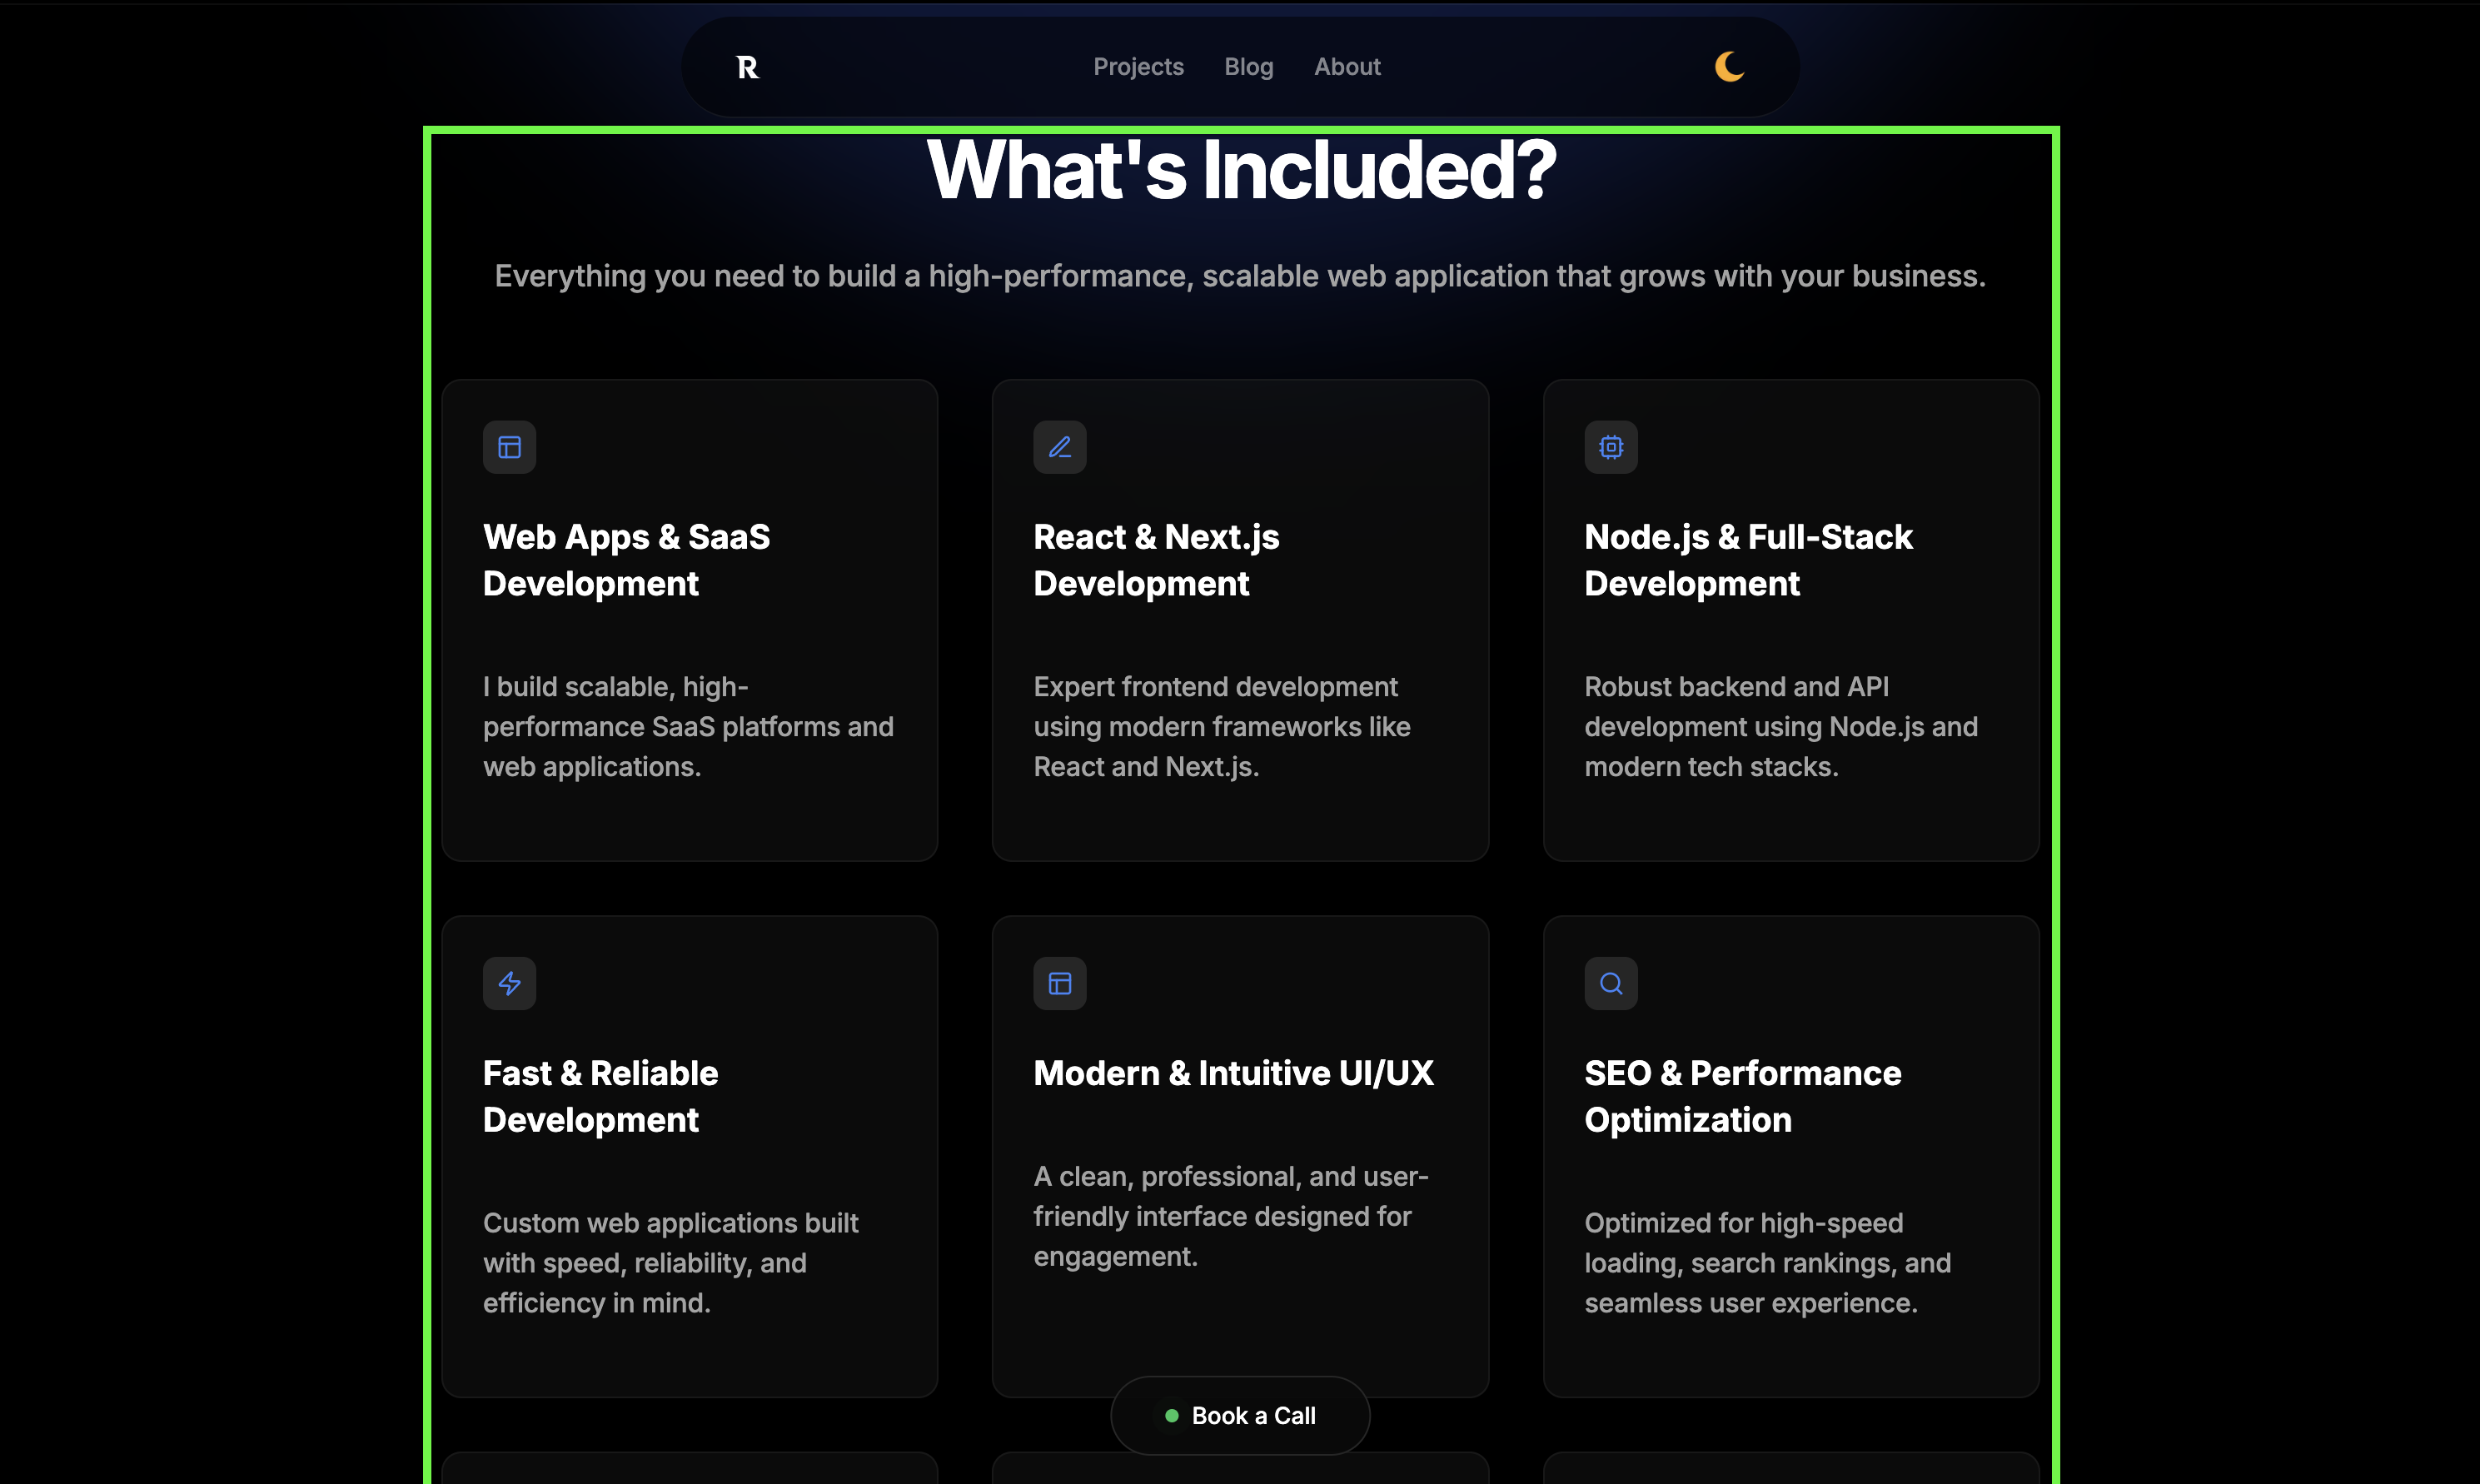Image resolution: width=2480 pixels, height=1484 pixels.
Task: Click the SEO & Performance Optimization title
Action: (x=1742, y=1096)
